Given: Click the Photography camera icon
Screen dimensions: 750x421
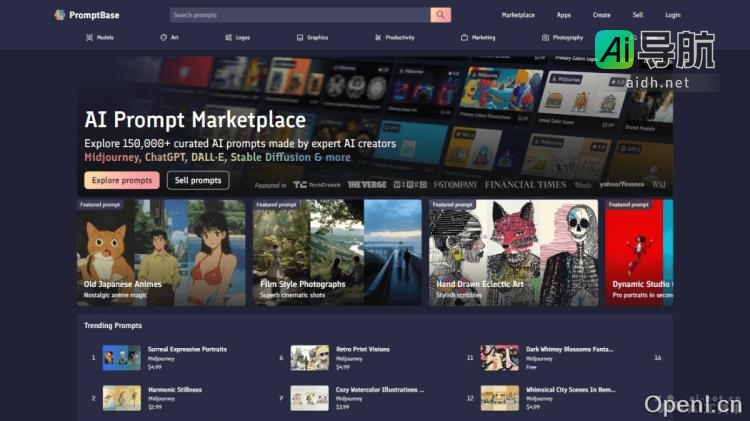Looking at the screenshot, I should pyautogui.click(x=545, y=37).
